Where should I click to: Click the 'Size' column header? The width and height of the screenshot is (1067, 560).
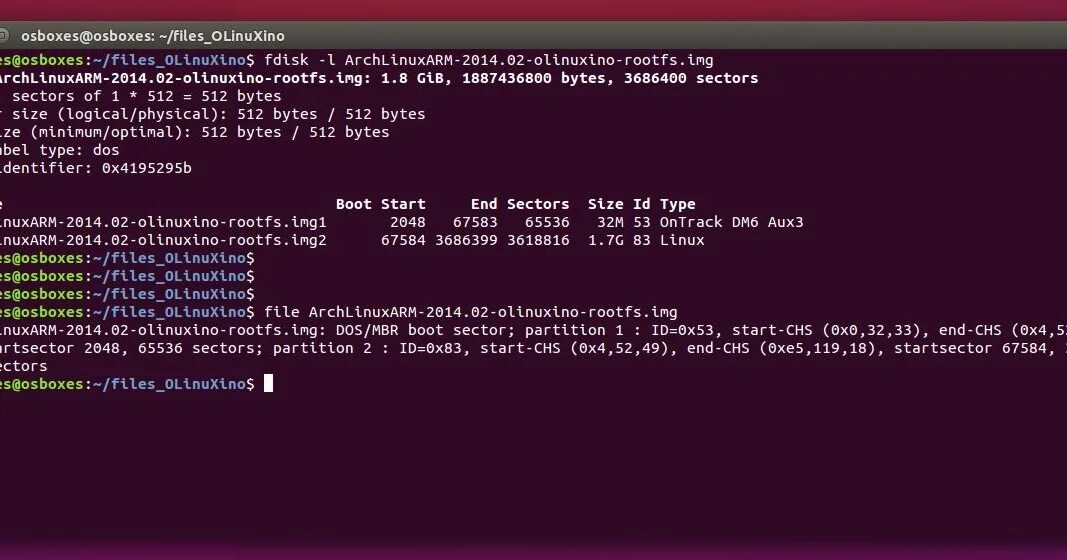(606, 204)
